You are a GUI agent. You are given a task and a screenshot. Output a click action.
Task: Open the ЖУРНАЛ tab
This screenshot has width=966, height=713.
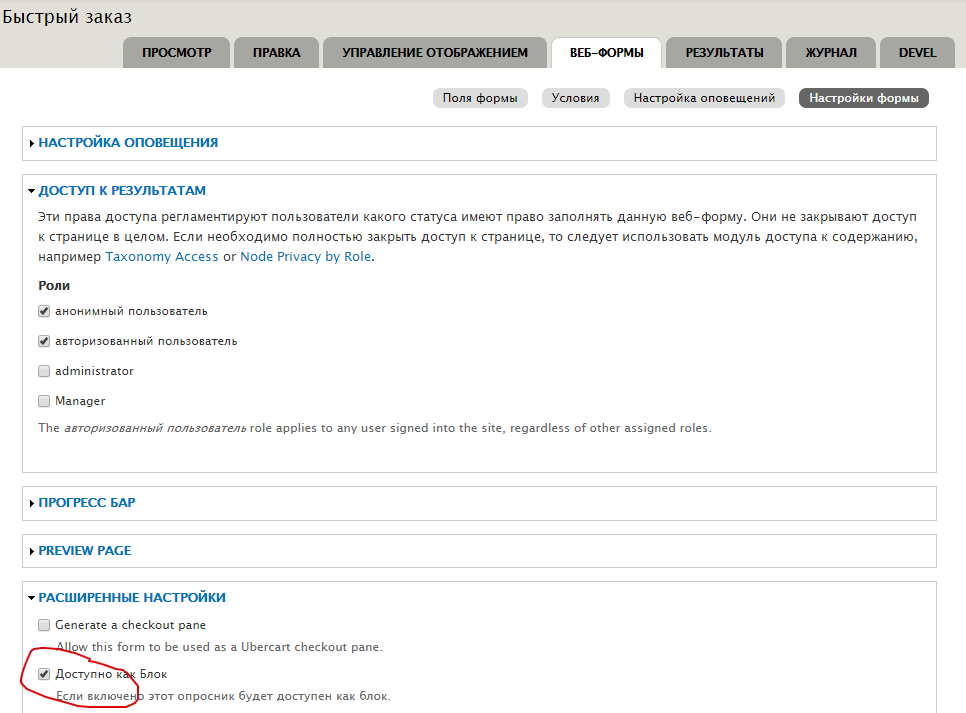click(830, 53)
